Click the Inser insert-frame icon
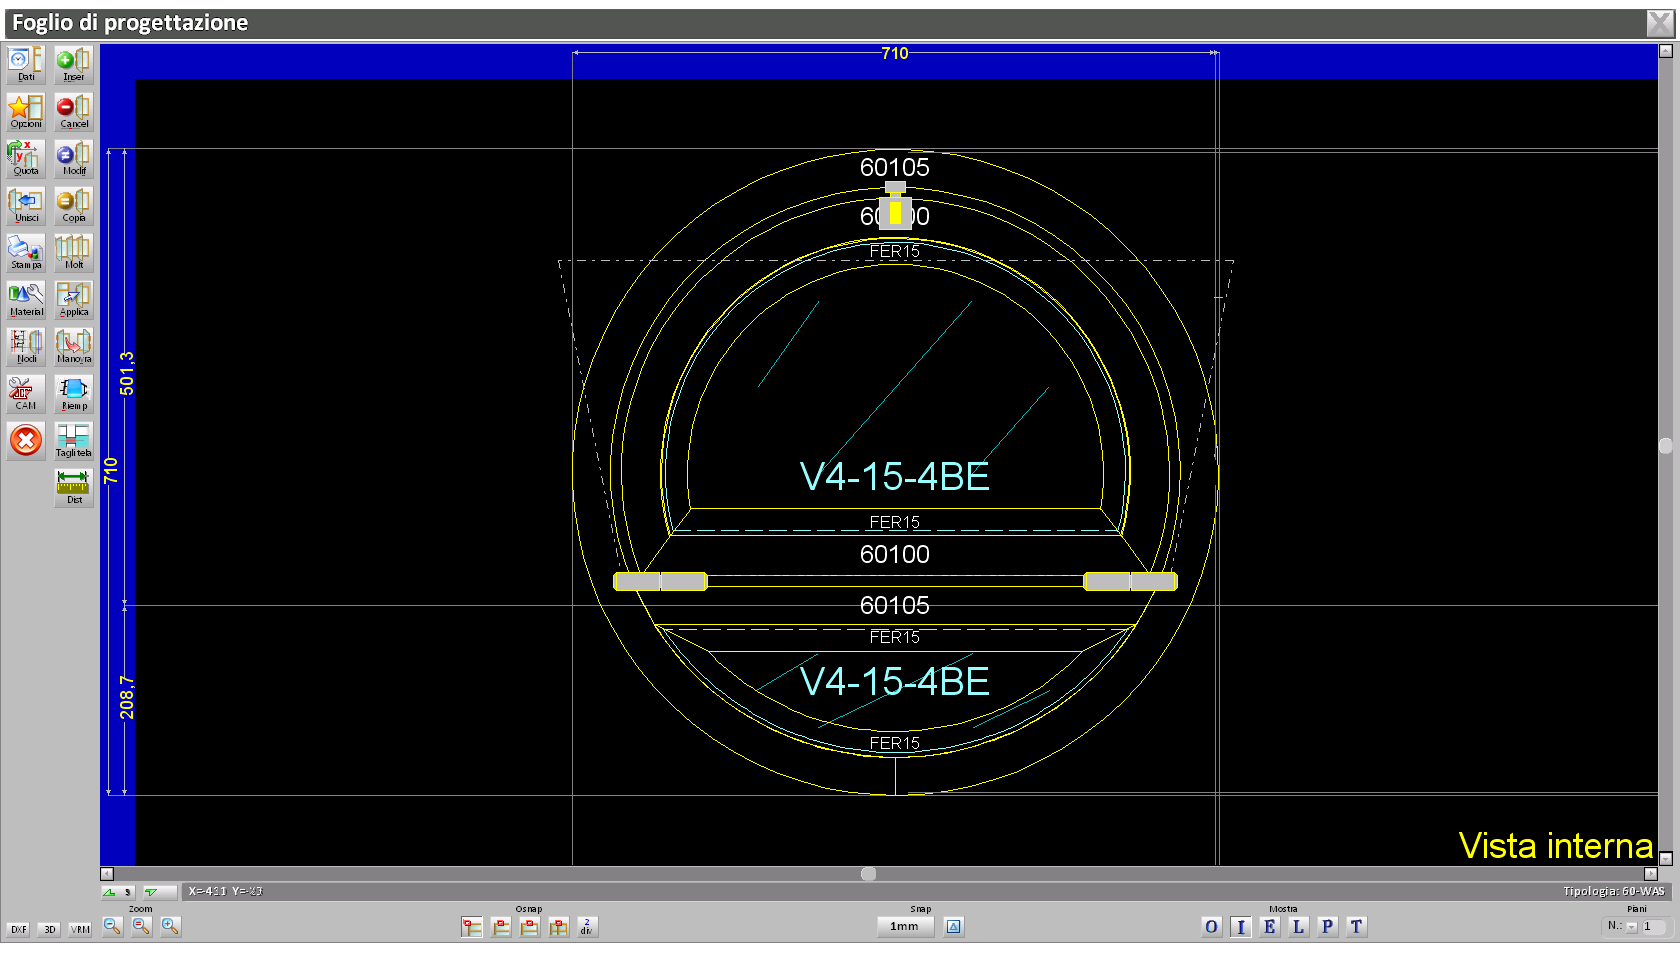 click(74, 65)
